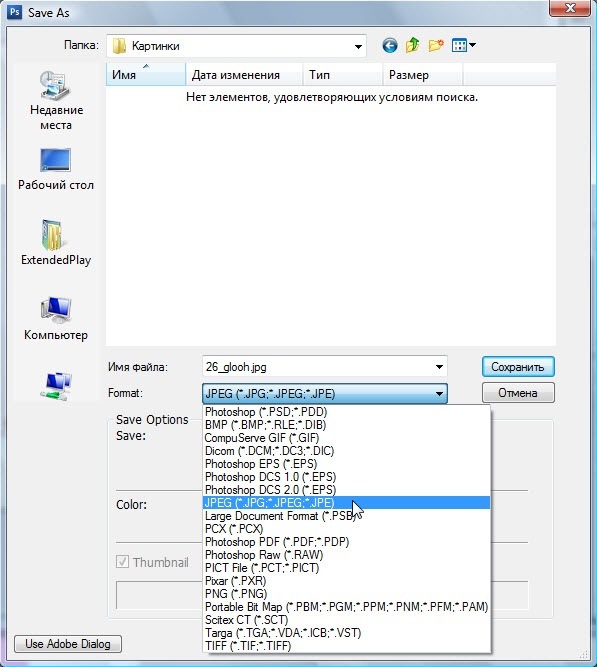The width and height of the screenshot is (597, 667).
Task: Choose Photoshop EPS format
Action: click(346, 464)
